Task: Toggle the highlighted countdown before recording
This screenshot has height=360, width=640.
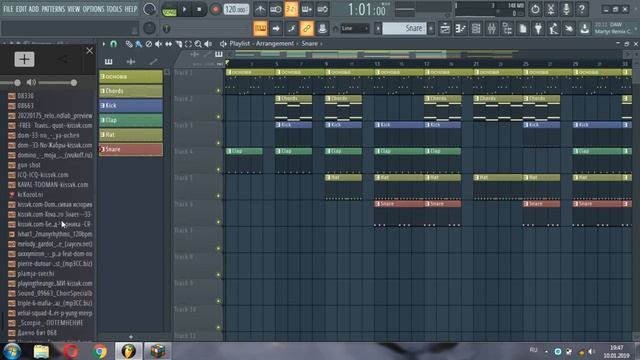Action: (x=291, y=9)
